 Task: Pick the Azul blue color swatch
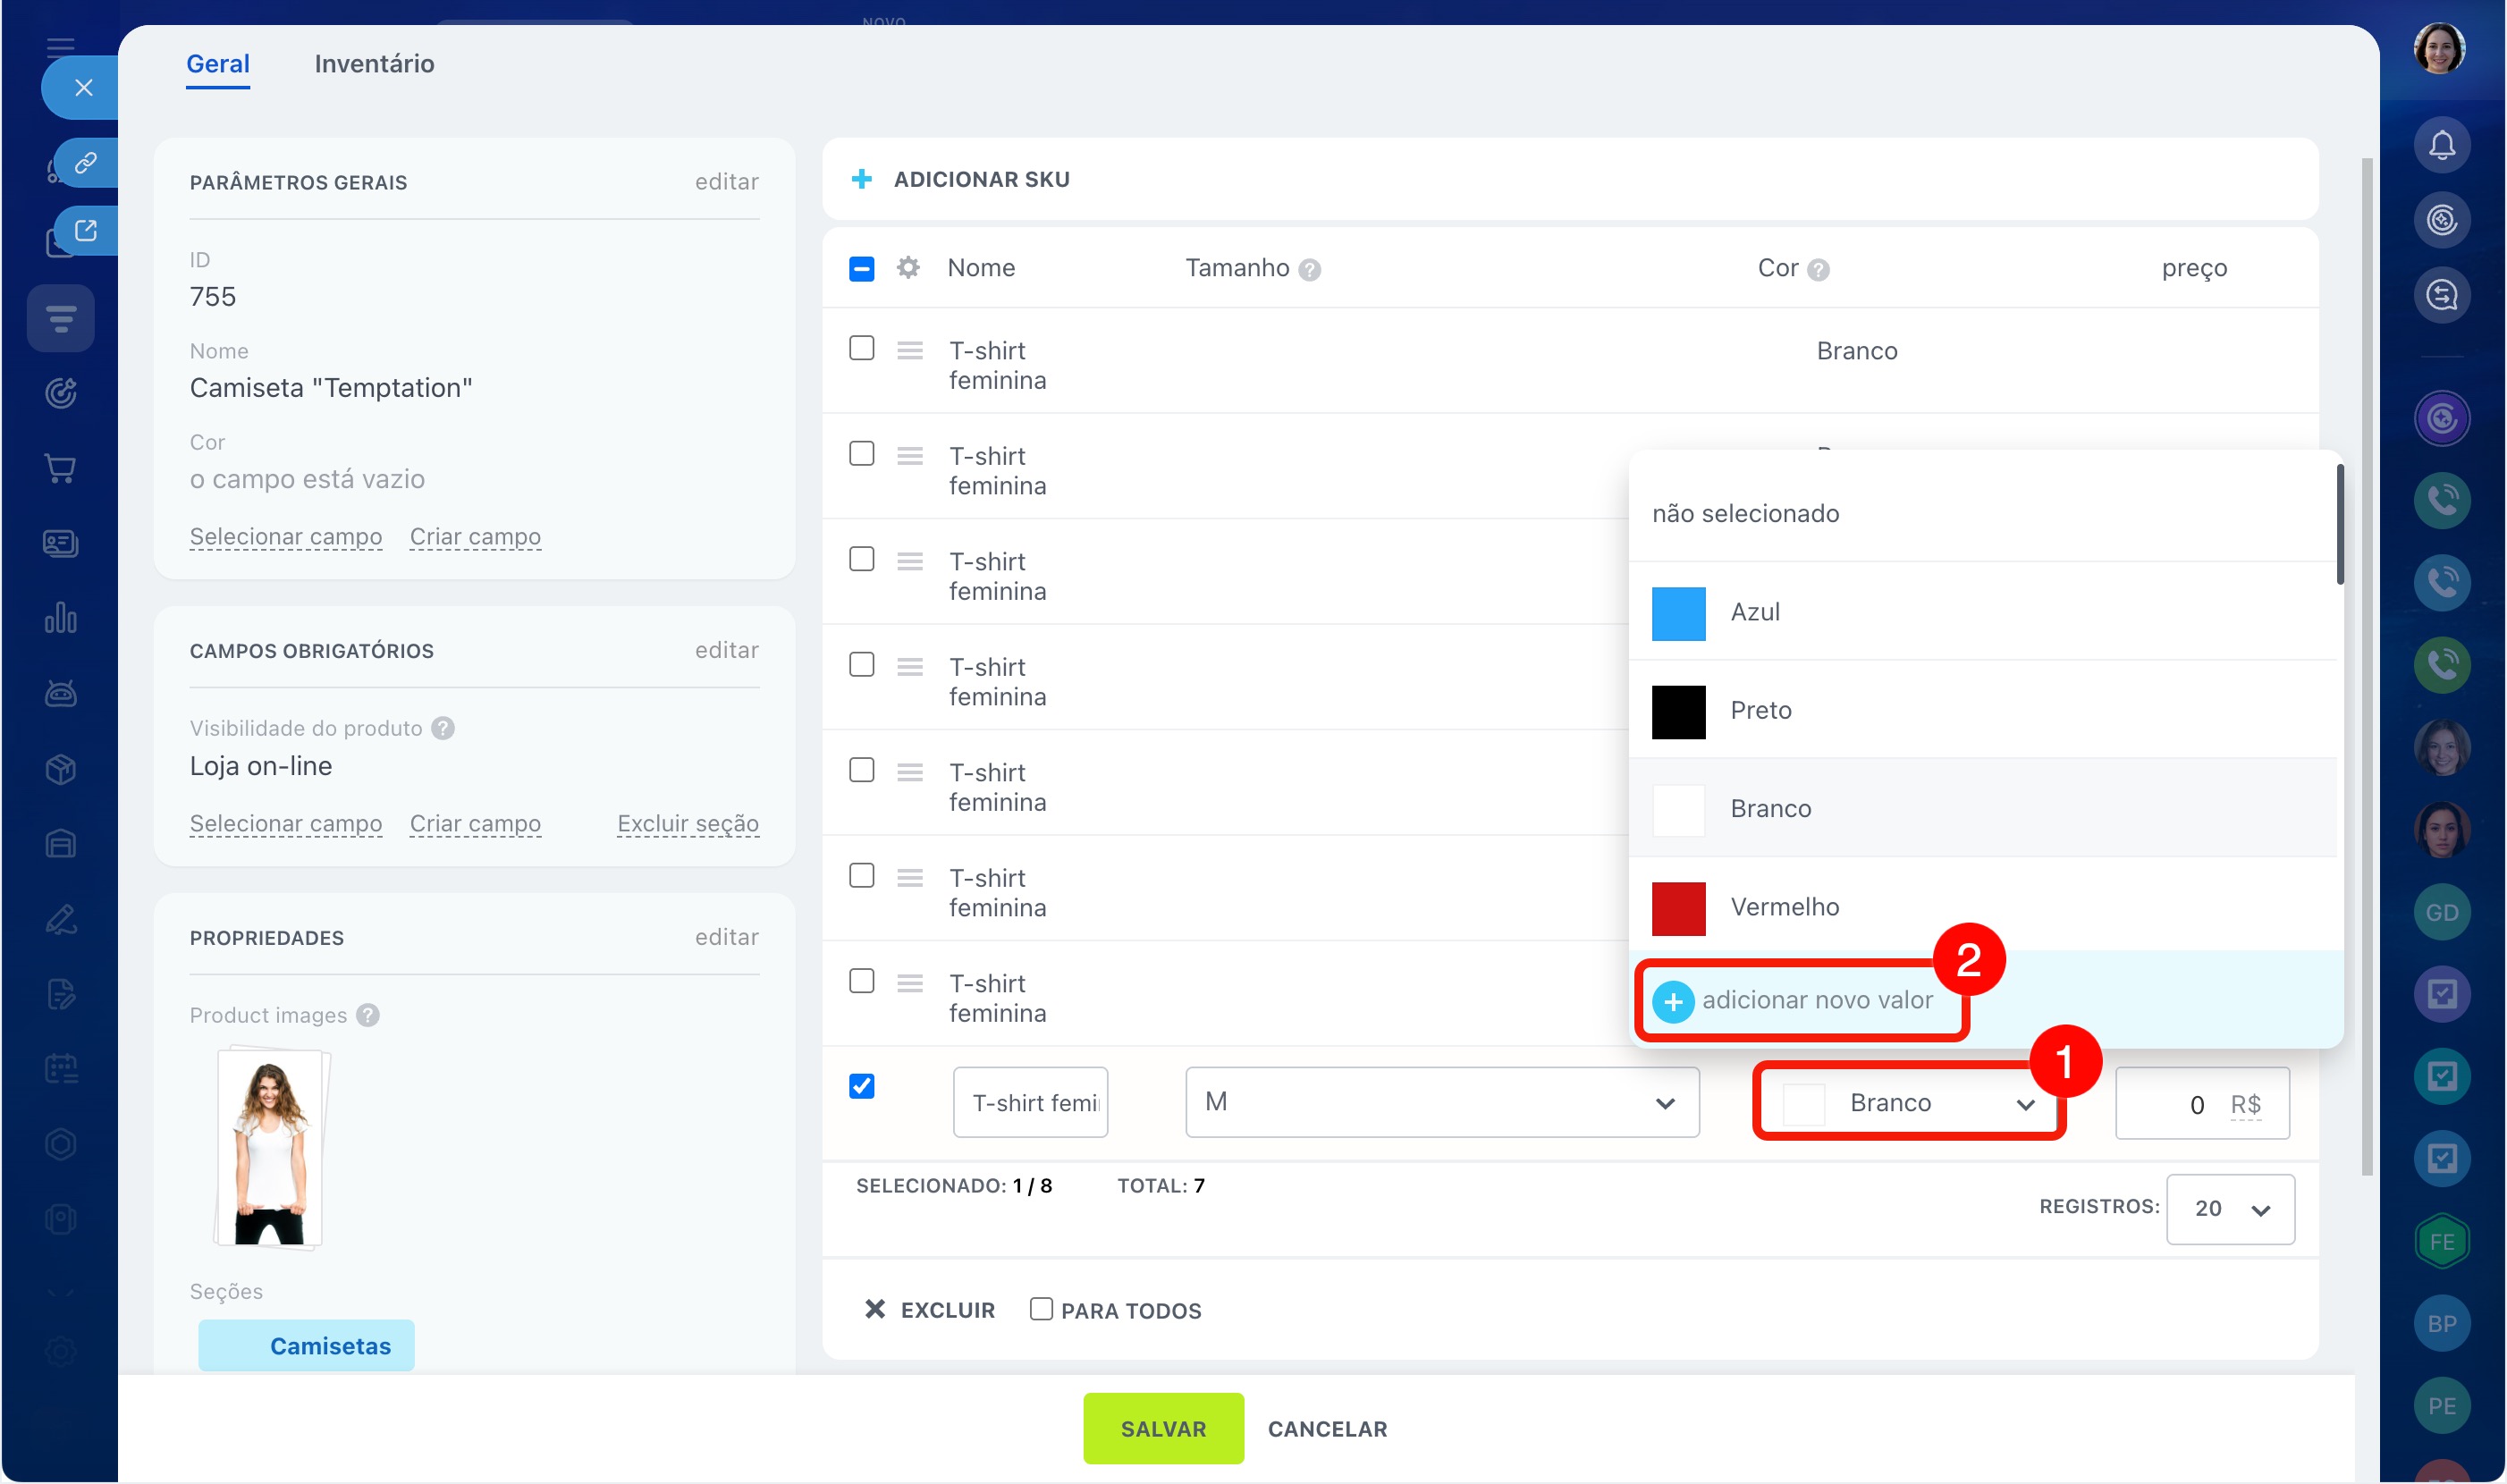click(1678, 613)
